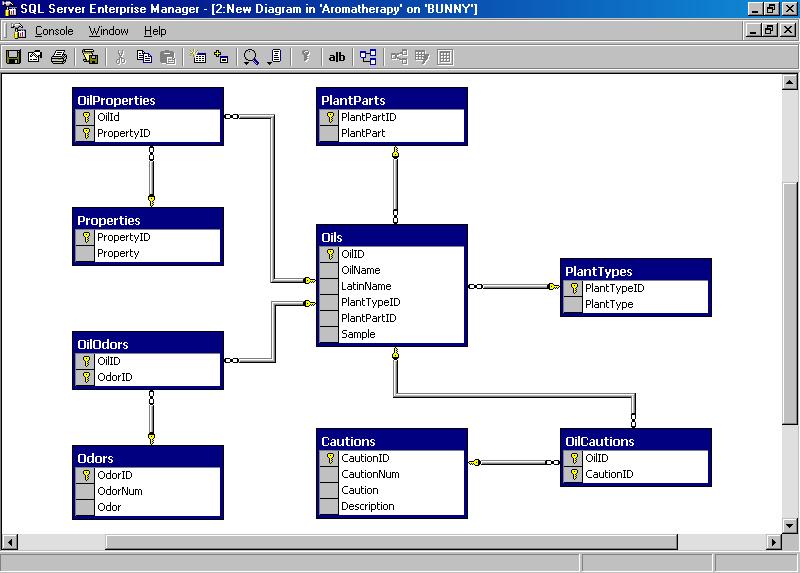800x573 pixels.
Task: Click the key icon beside OilID in Oils
Action: [x=329, y=254]
